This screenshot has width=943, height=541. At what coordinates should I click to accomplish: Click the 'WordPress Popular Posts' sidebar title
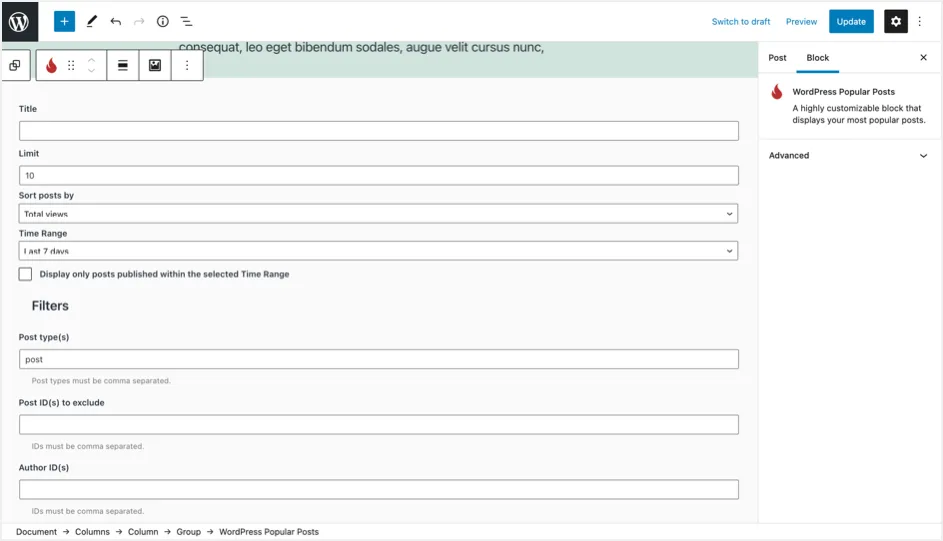843,92
